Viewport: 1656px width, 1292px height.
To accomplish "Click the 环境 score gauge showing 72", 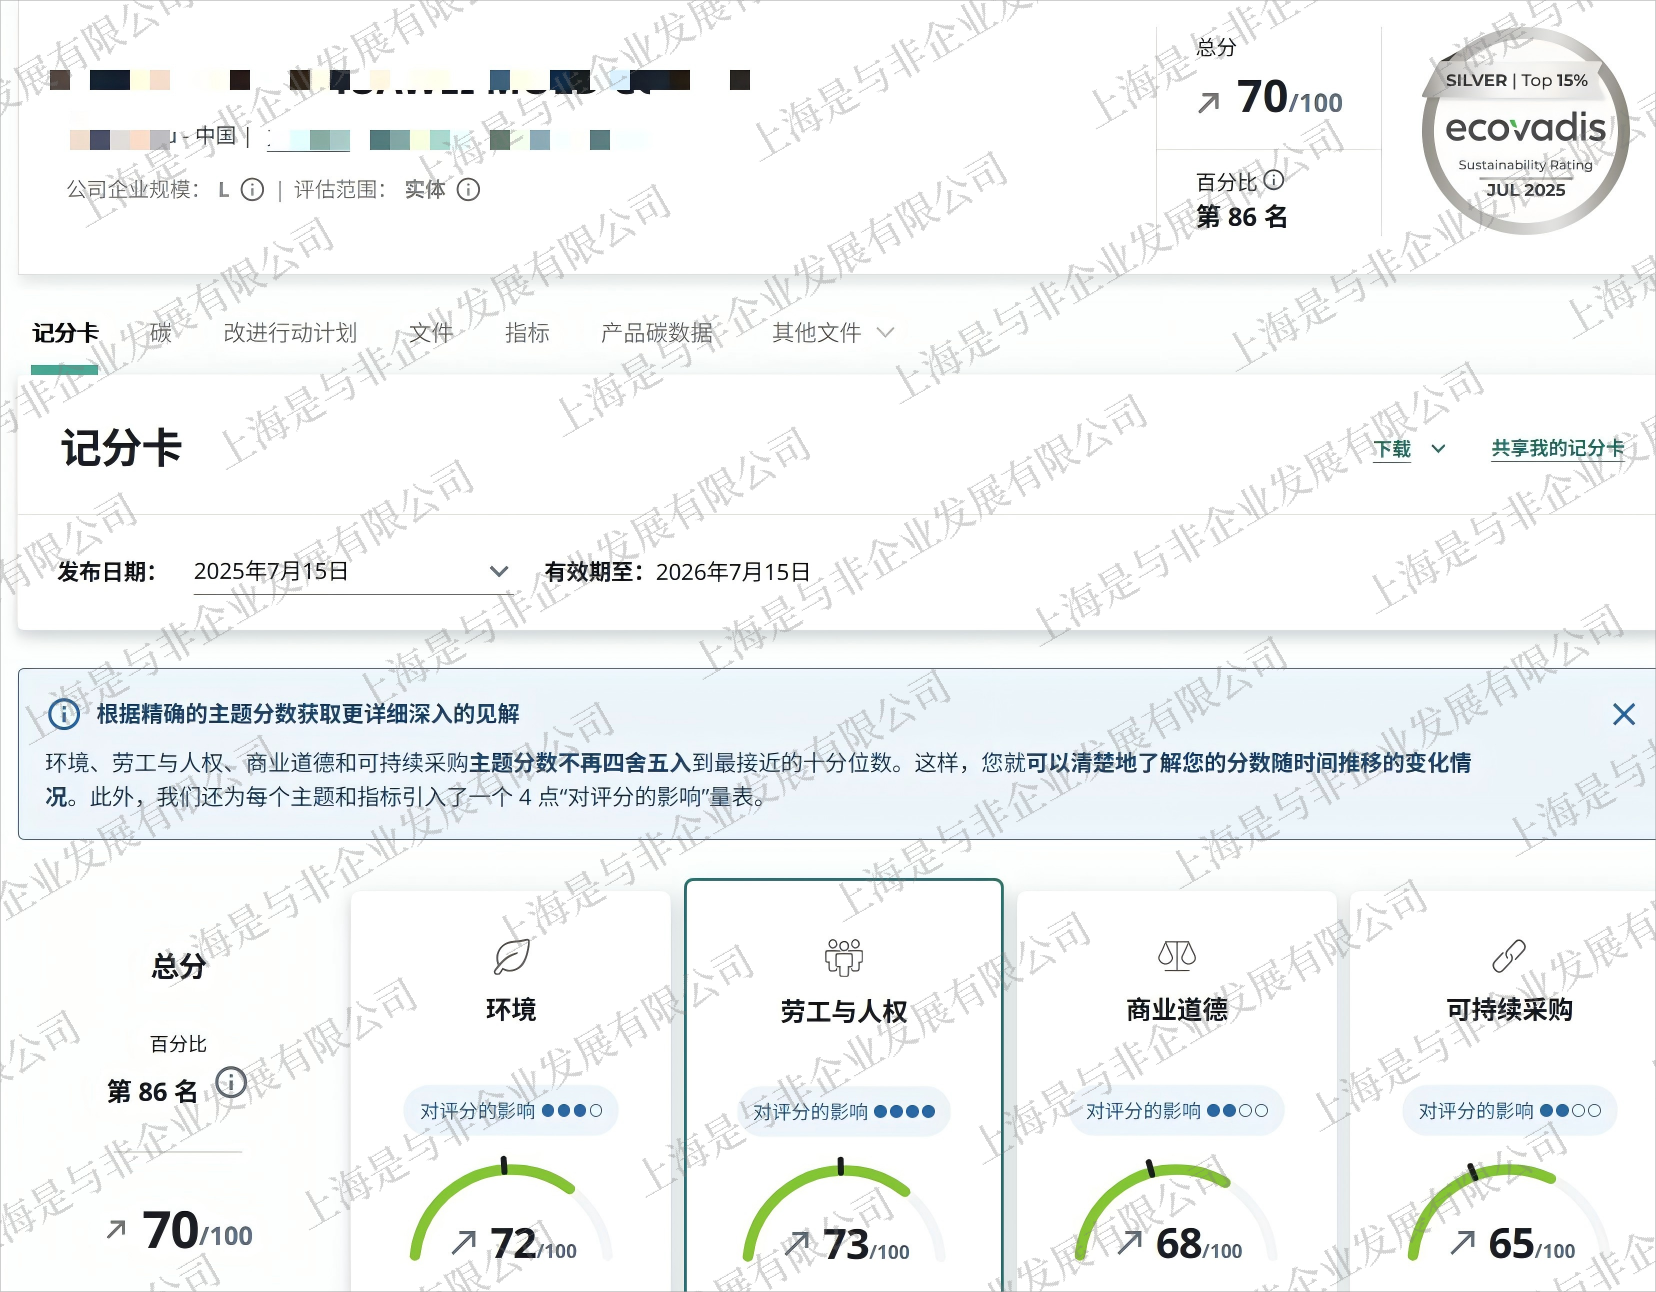I will [511, 1215].
